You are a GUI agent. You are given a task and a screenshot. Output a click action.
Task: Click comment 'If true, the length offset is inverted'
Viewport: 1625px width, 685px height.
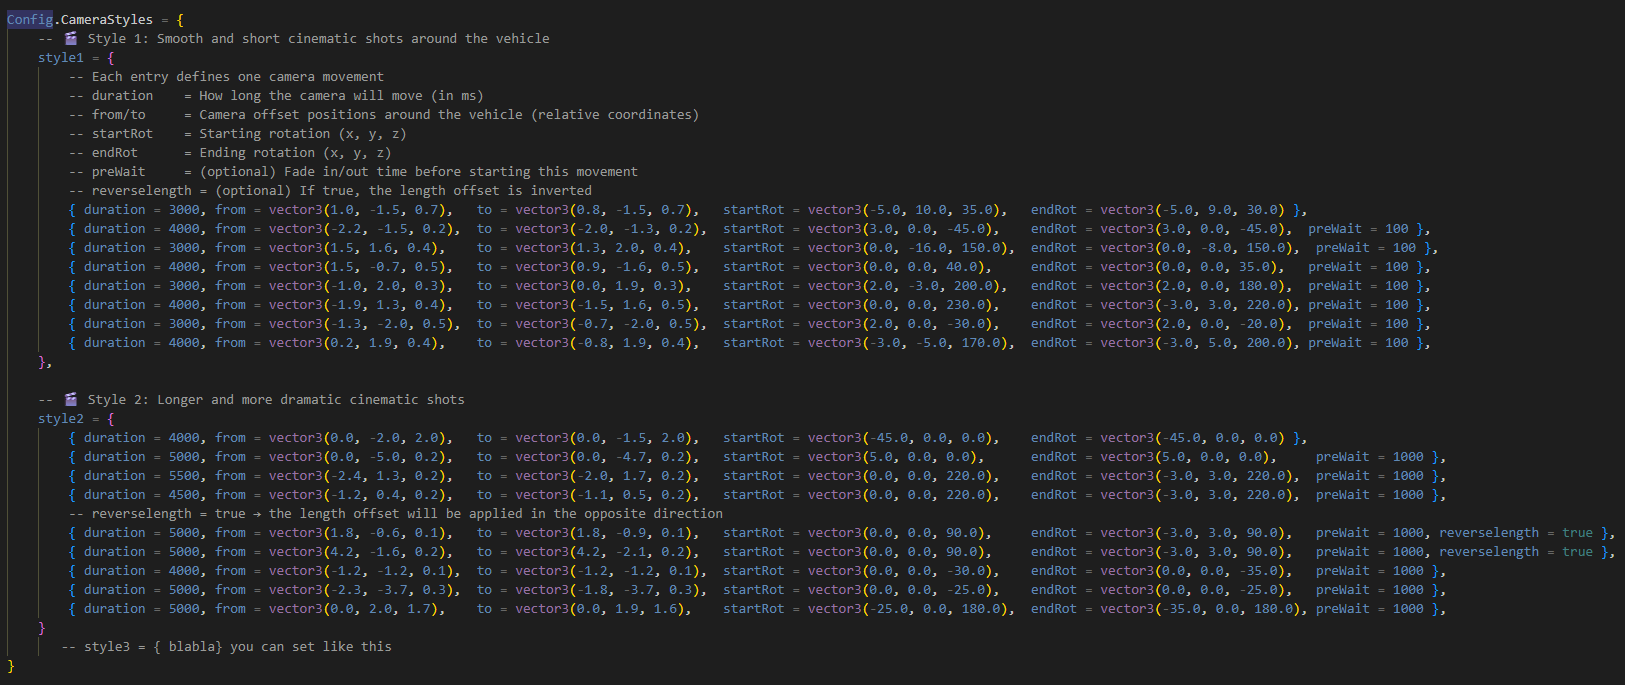[x=445, y=191]
